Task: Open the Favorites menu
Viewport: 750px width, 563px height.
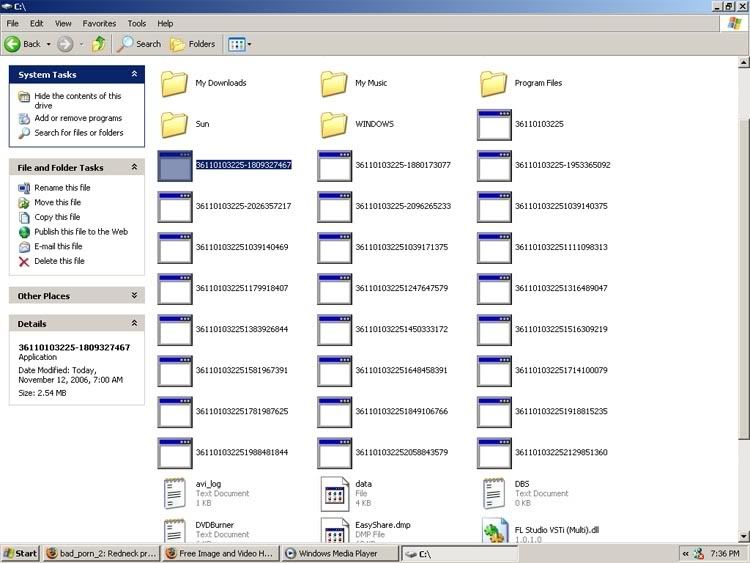Action: (99, 23)
